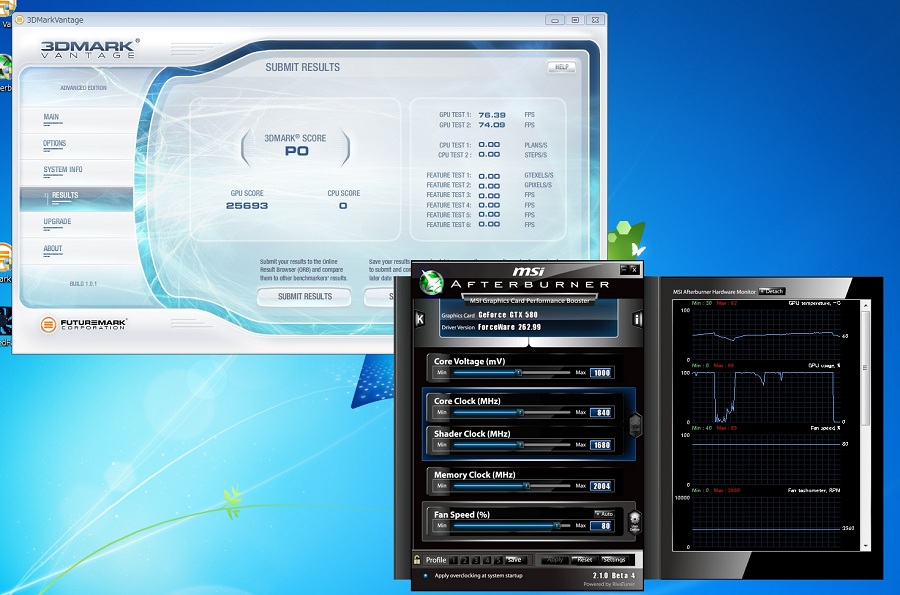Click the Shader Clock slider handle
This screenshot has height=595, width=900.
pos(521,445)
